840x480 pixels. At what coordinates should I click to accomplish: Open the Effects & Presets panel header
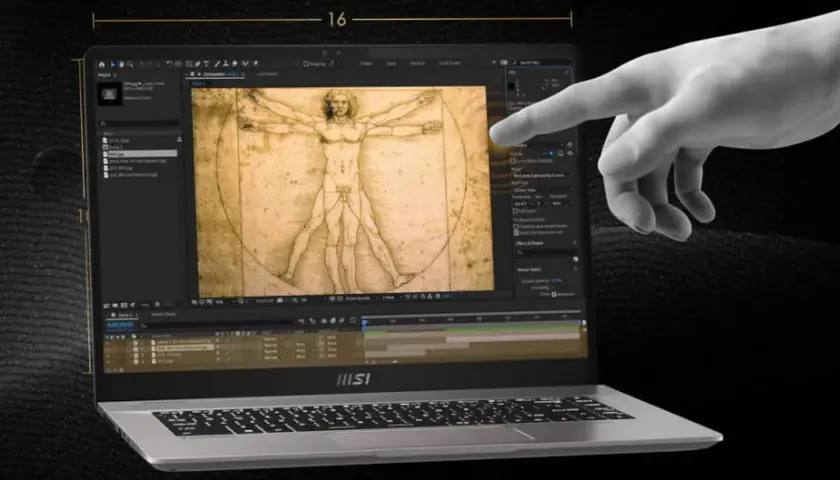click(x=530, y=243)
